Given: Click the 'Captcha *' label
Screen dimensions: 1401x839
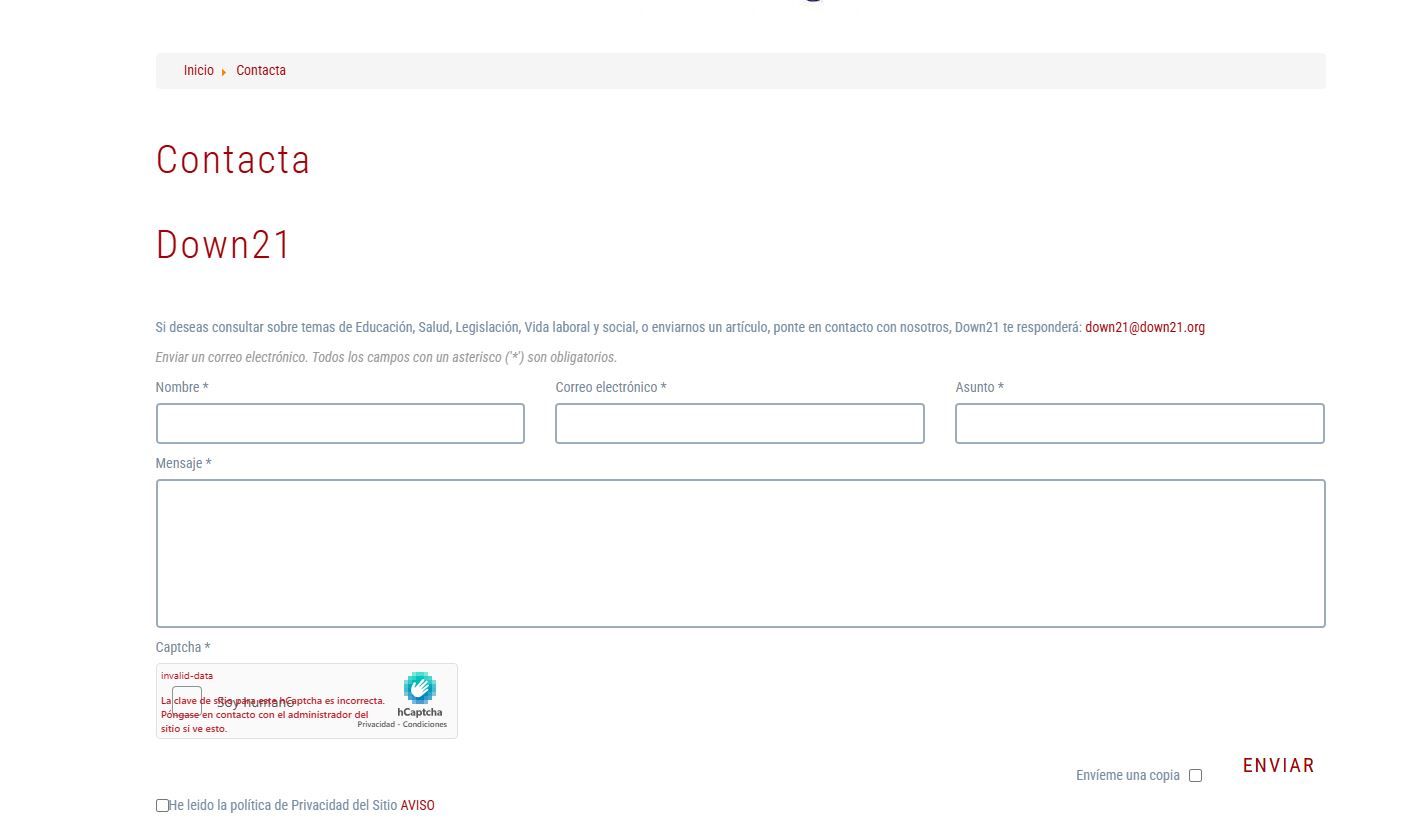Looking at the screenshot, I should click(183, 648).
